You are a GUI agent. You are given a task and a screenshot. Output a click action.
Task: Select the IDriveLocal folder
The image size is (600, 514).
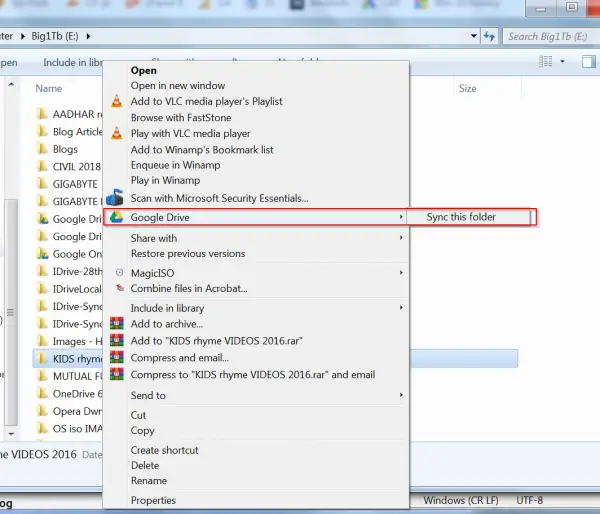[x=77, y=289]
